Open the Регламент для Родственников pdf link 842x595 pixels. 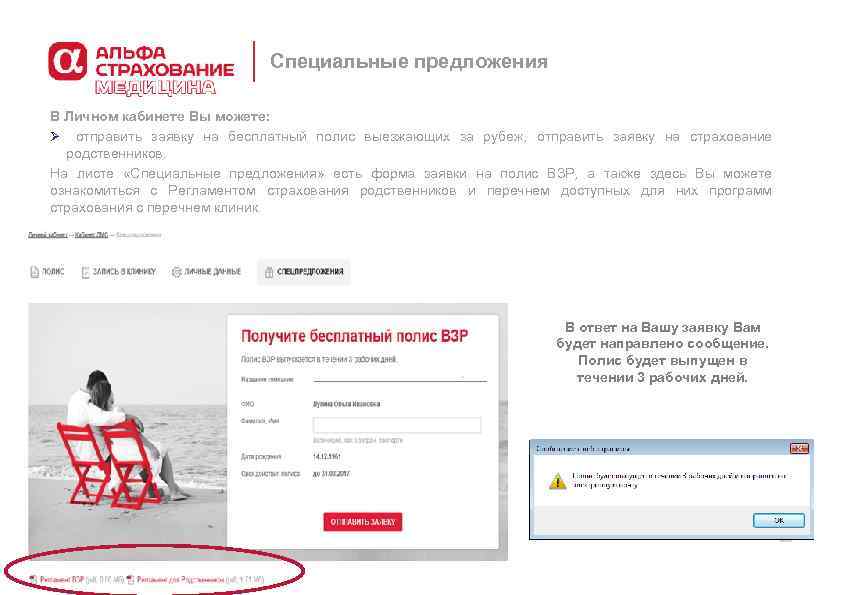180,579
